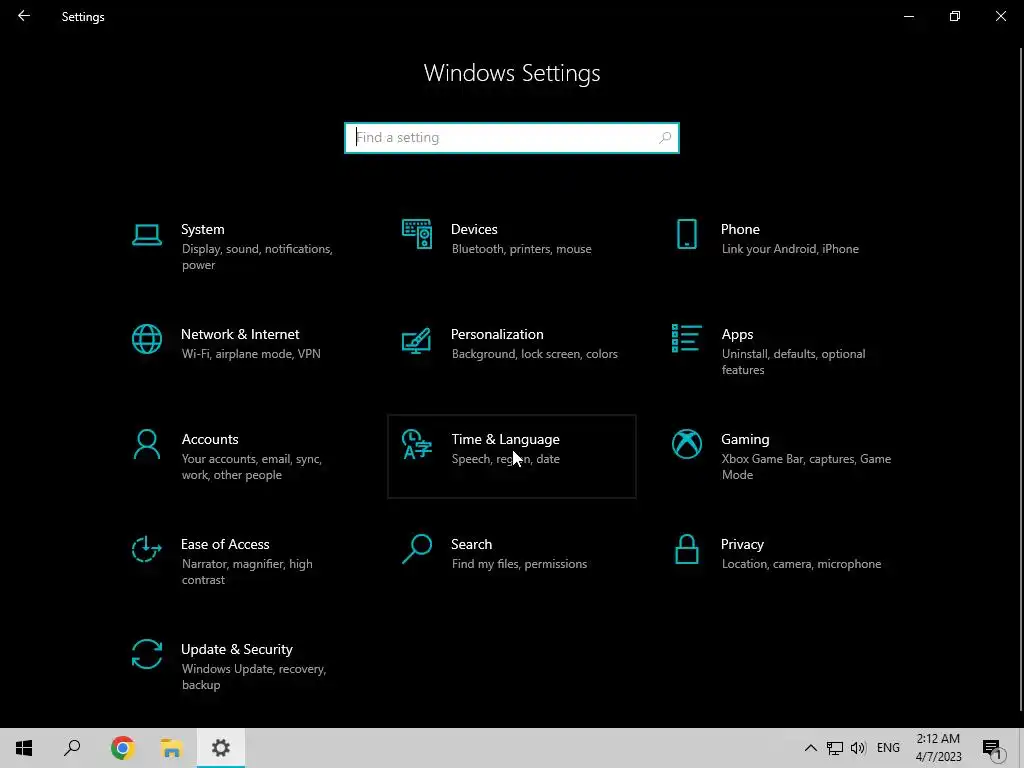
Task: Open the notification center icon
Action: (x=993, y=748)
